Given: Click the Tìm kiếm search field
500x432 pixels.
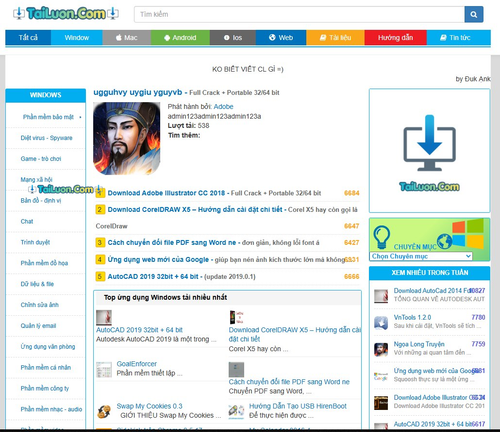Looking at the screenshot, I should [299, 14].
